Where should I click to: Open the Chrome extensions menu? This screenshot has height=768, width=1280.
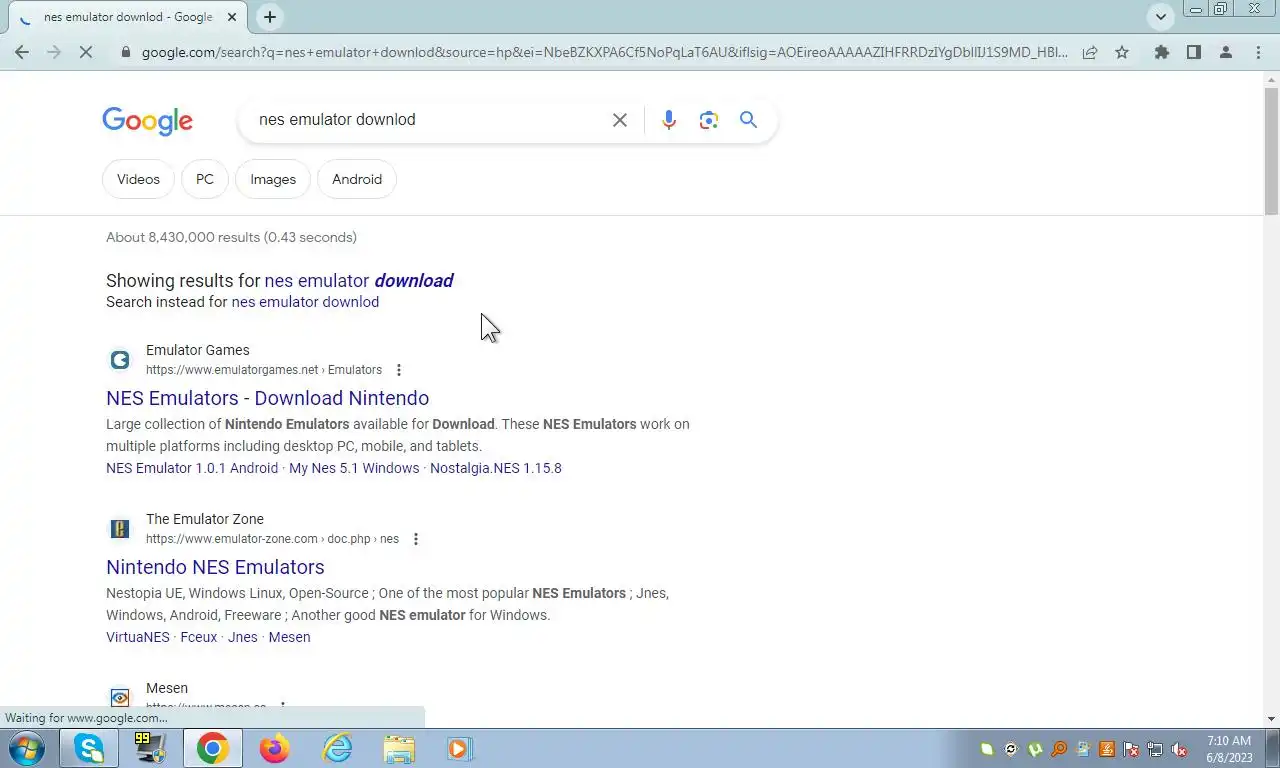point(1162,52)
